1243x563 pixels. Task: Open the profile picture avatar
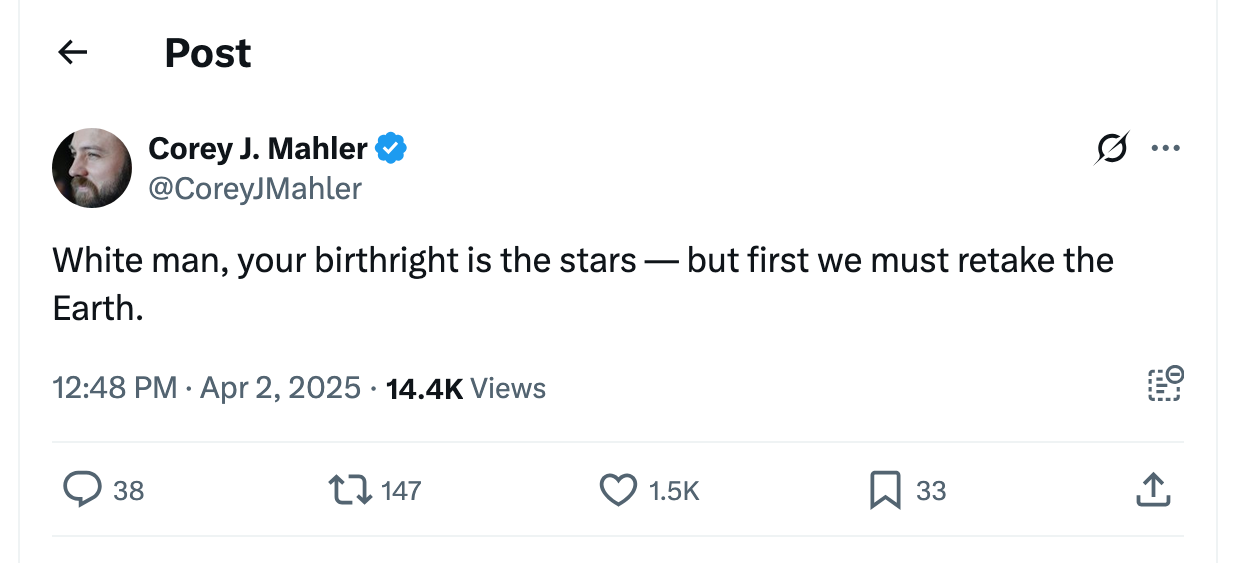[x=92, y=168]
